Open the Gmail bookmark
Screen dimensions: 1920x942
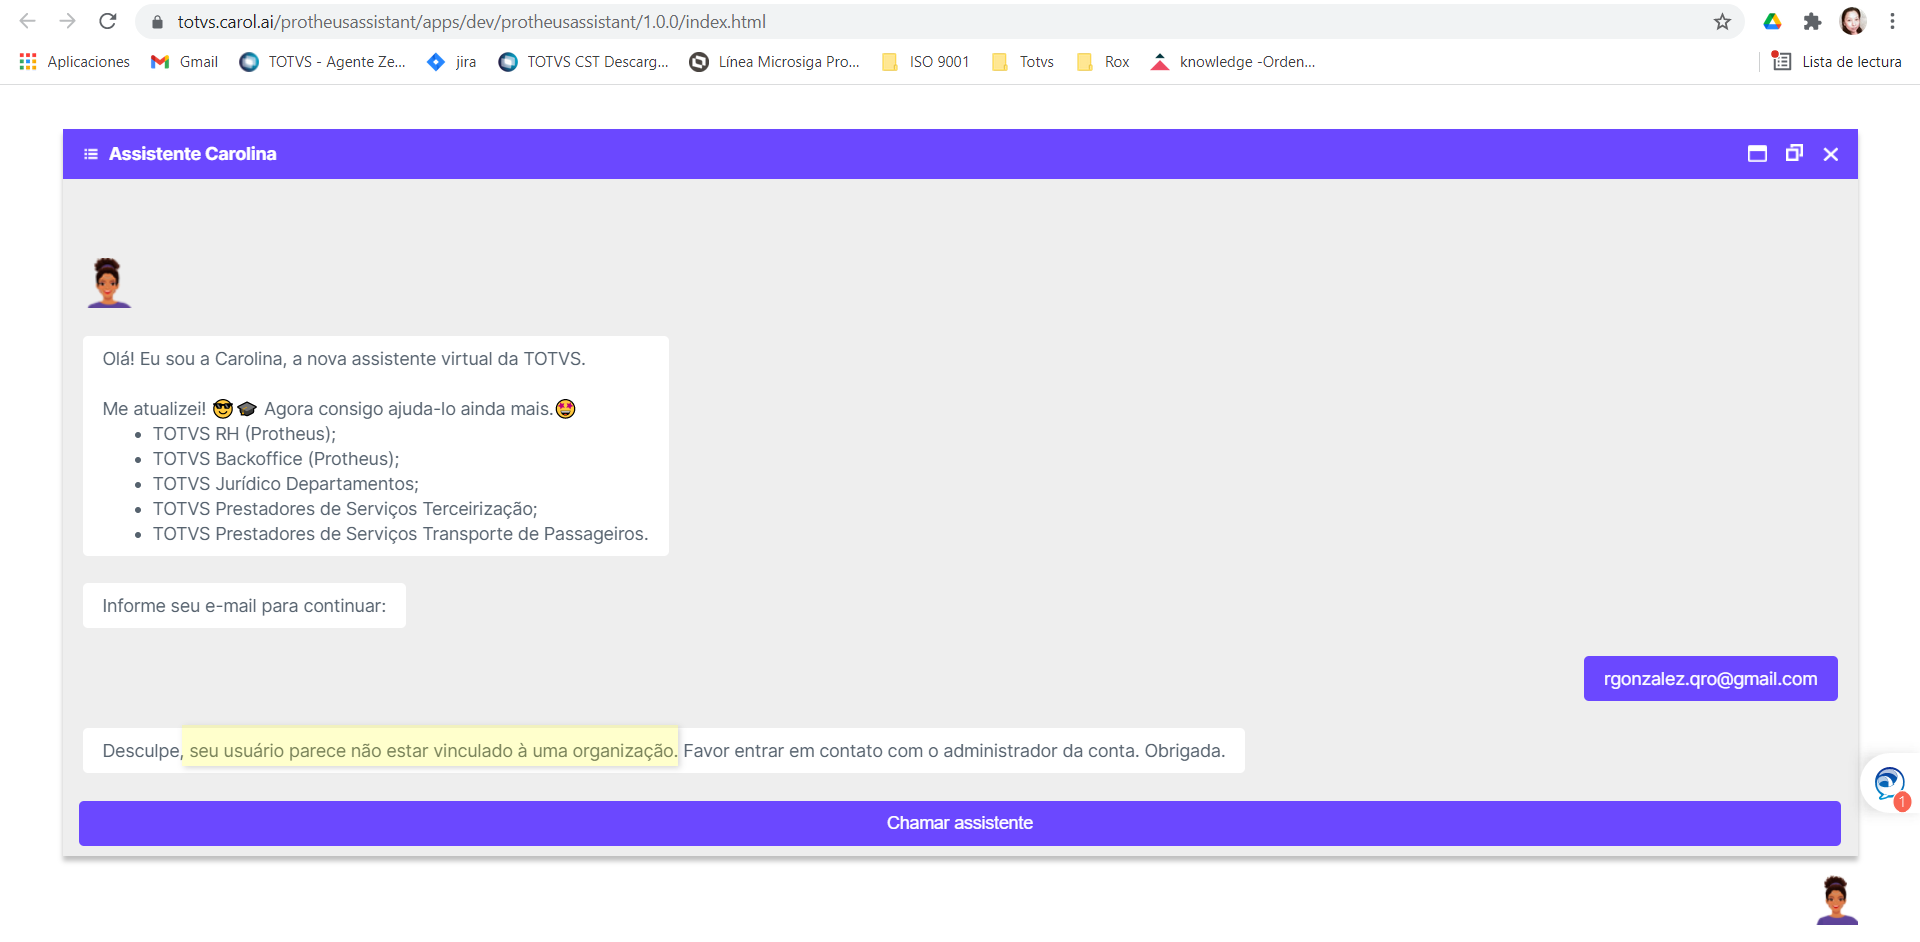point(184,62)
